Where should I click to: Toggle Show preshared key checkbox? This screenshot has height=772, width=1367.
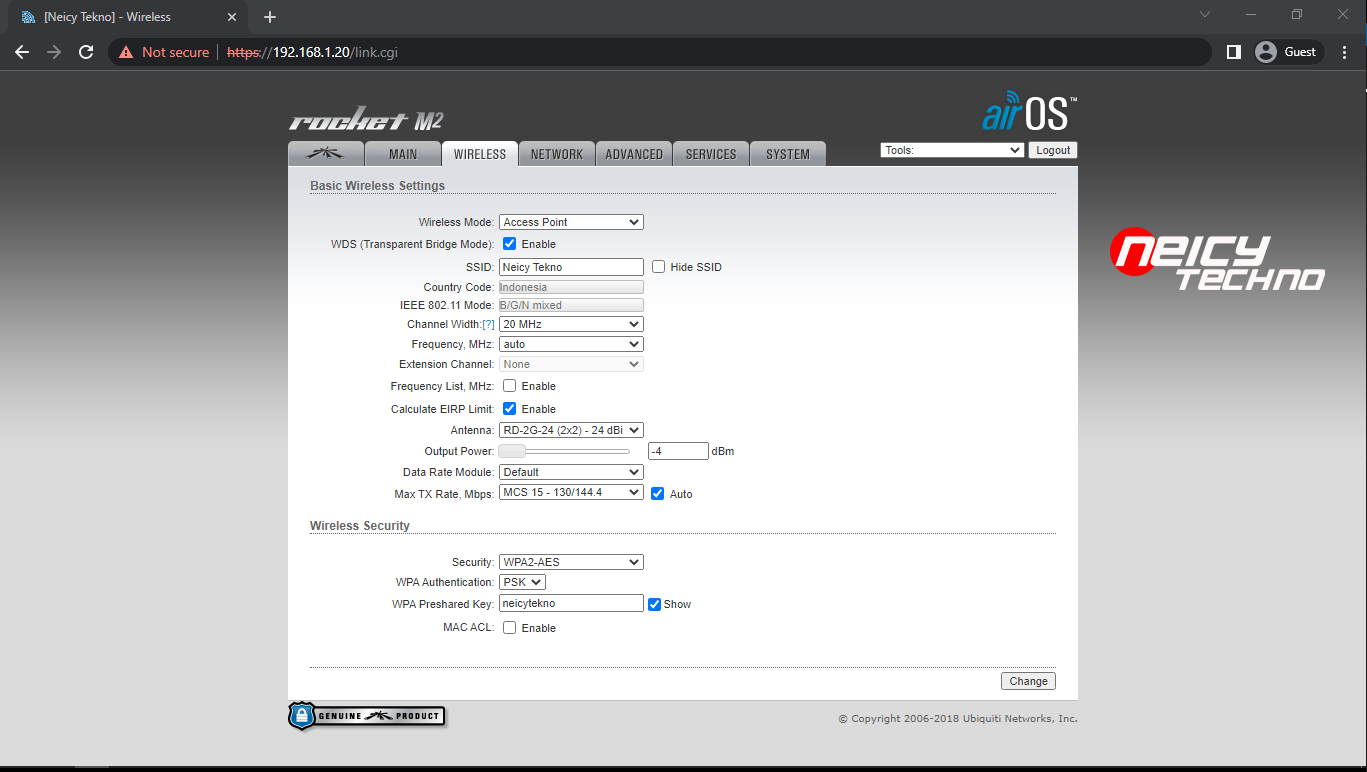click(x=654, y=604)
